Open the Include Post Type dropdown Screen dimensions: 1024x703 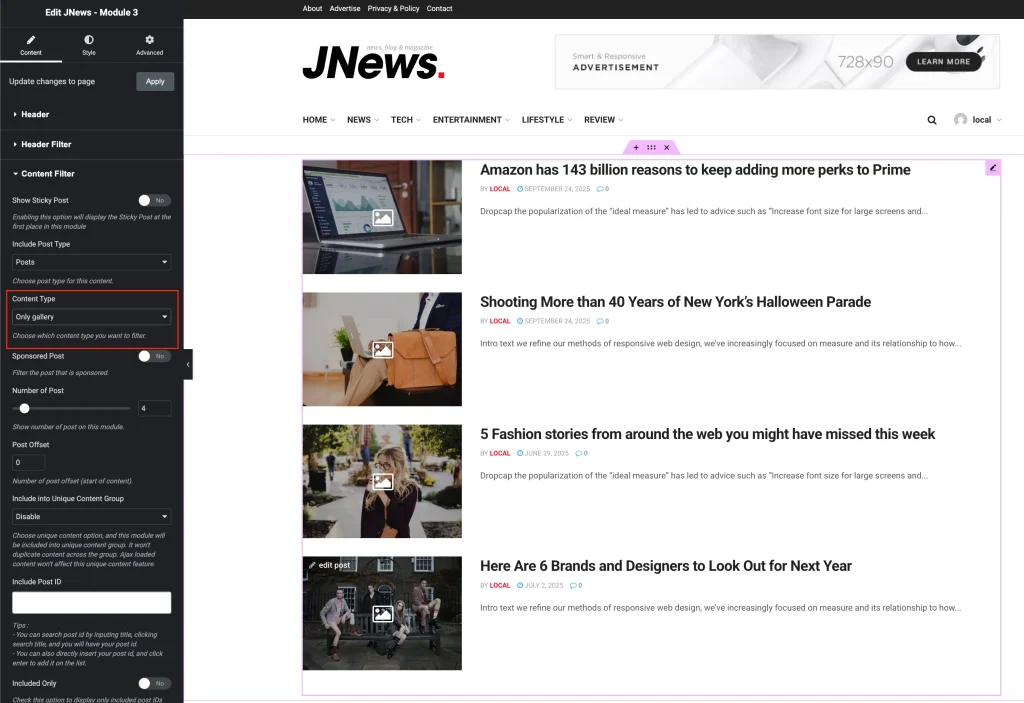[x=91, y=262]
